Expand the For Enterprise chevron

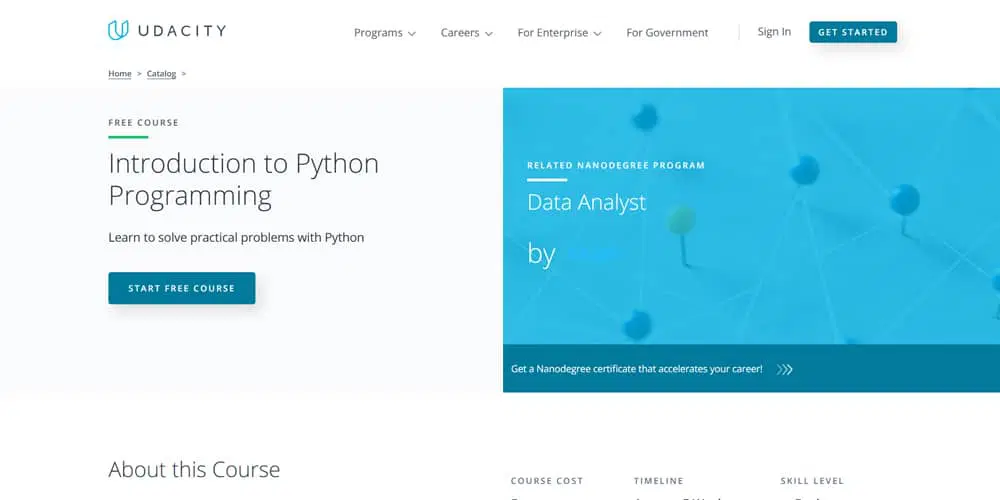point(598,34)
